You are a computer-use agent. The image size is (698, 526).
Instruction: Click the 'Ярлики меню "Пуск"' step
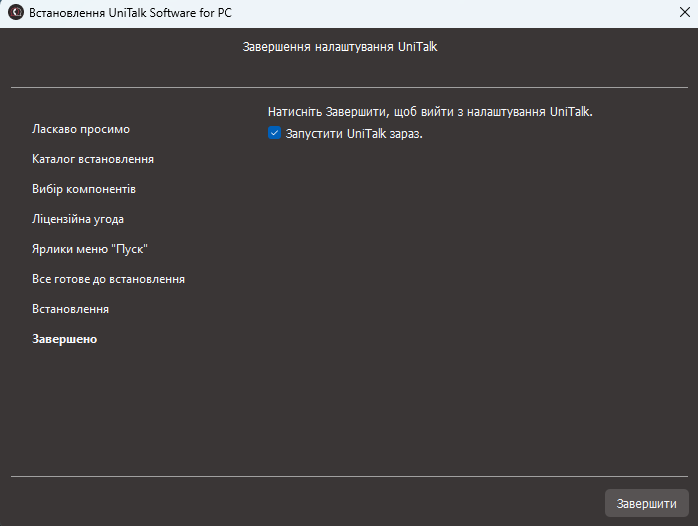pos(90,249)
